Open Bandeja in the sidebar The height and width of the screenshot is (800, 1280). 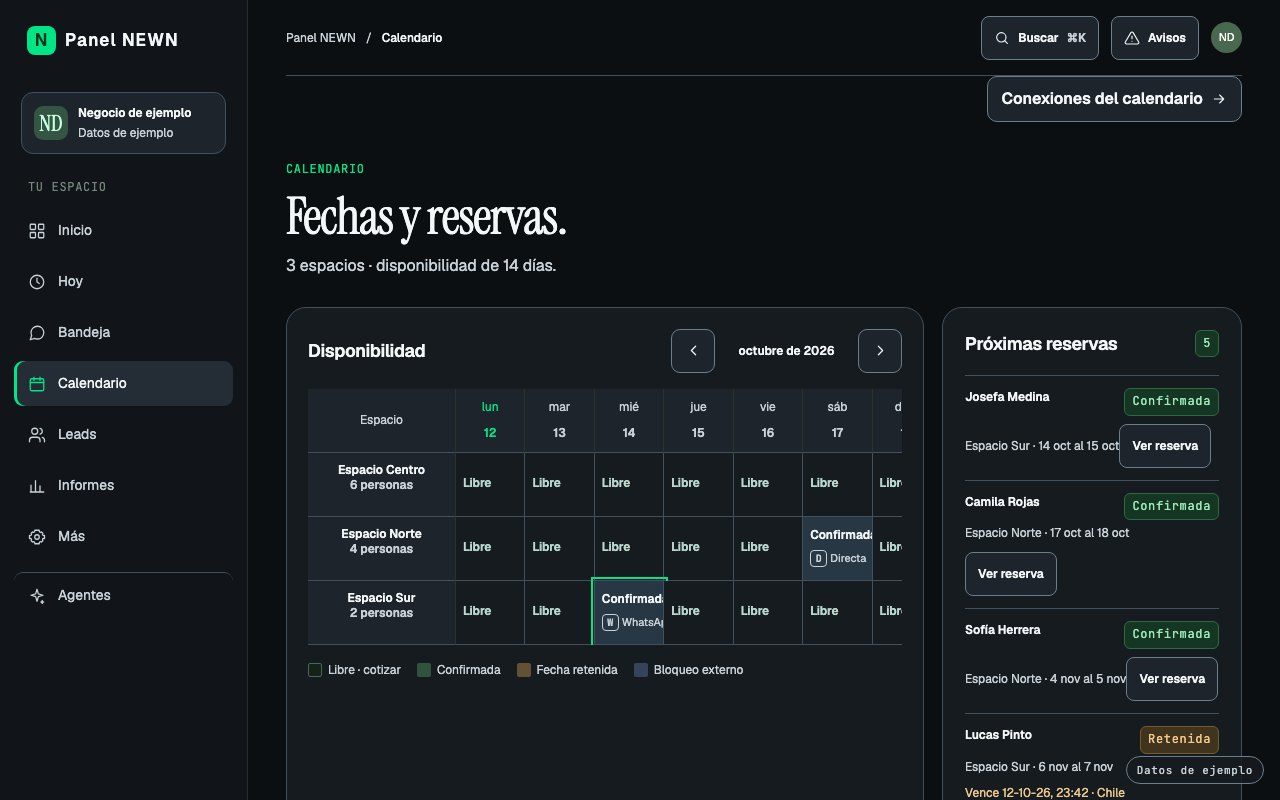(x=124, y=333)
